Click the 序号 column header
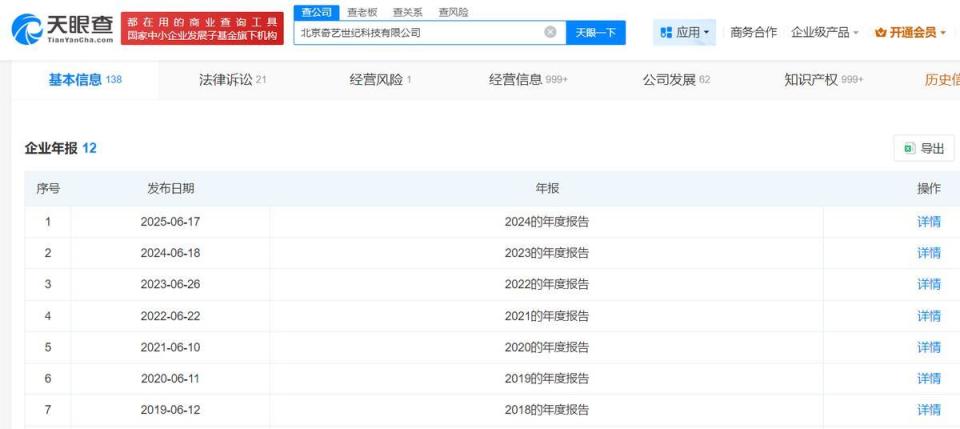This screenshot has width=960, height=429. tap(48, 188)
